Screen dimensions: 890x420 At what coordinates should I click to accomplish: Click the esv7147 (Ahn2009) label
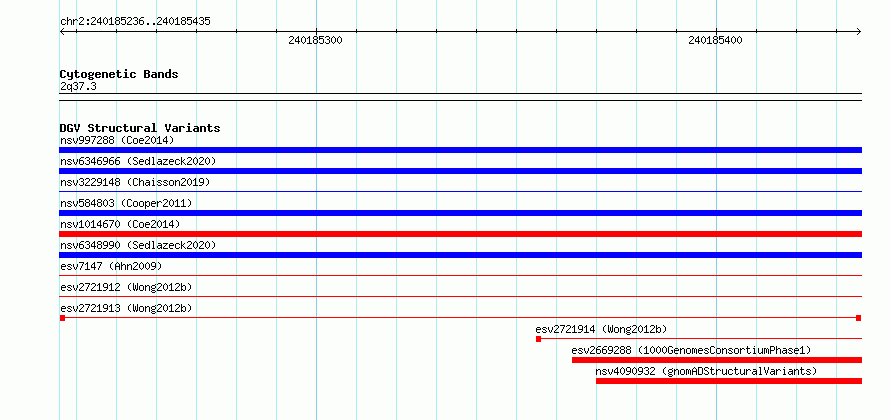point(111,266)
